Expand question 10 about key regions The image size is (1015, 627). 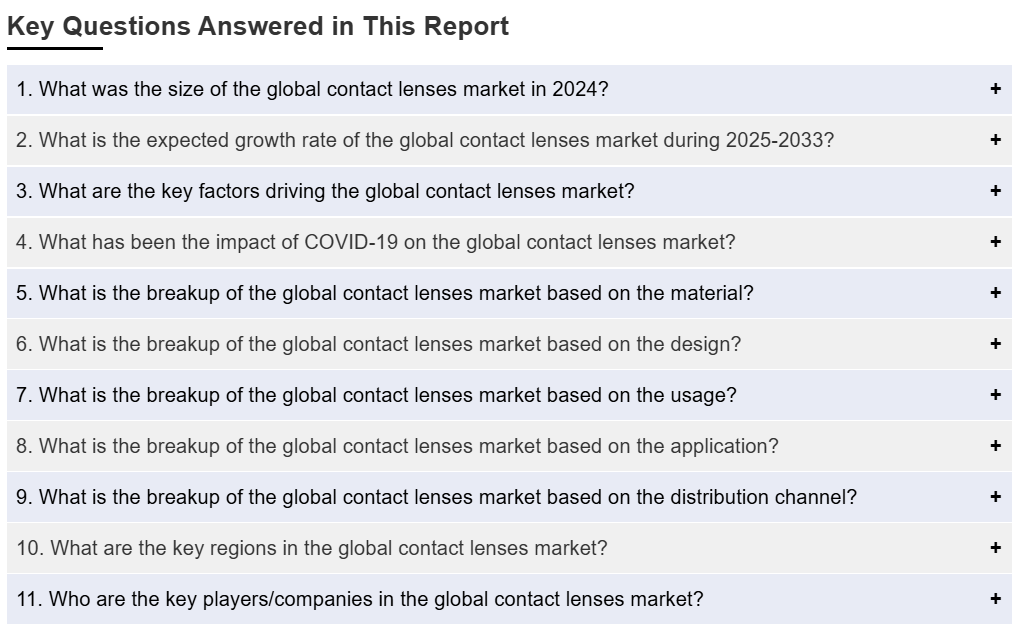pyautogui.click(x=311, y=548)
